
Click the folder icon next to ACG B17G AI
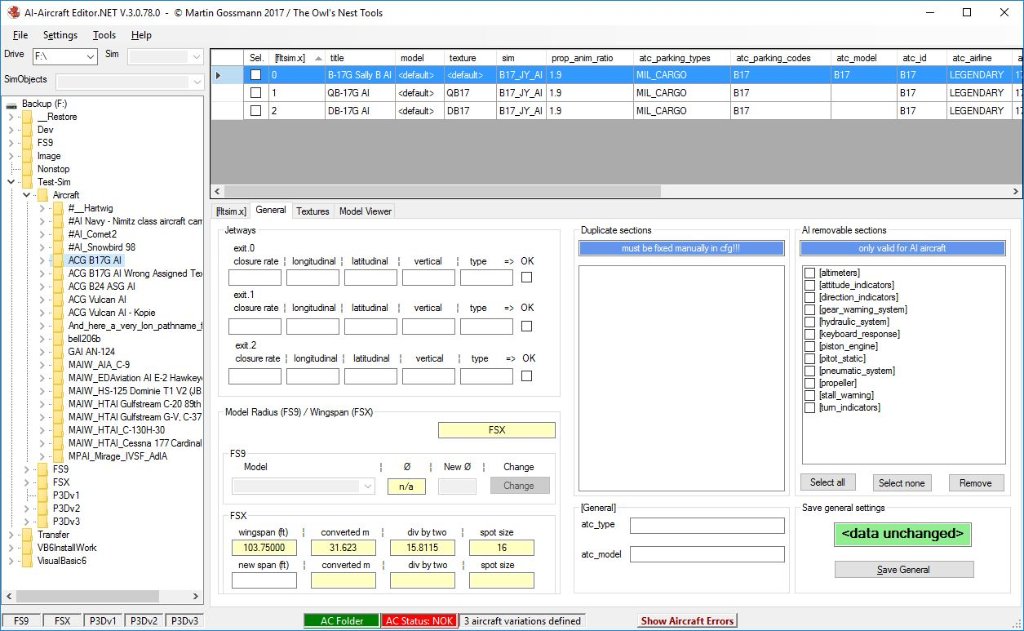tap(57, 260)
